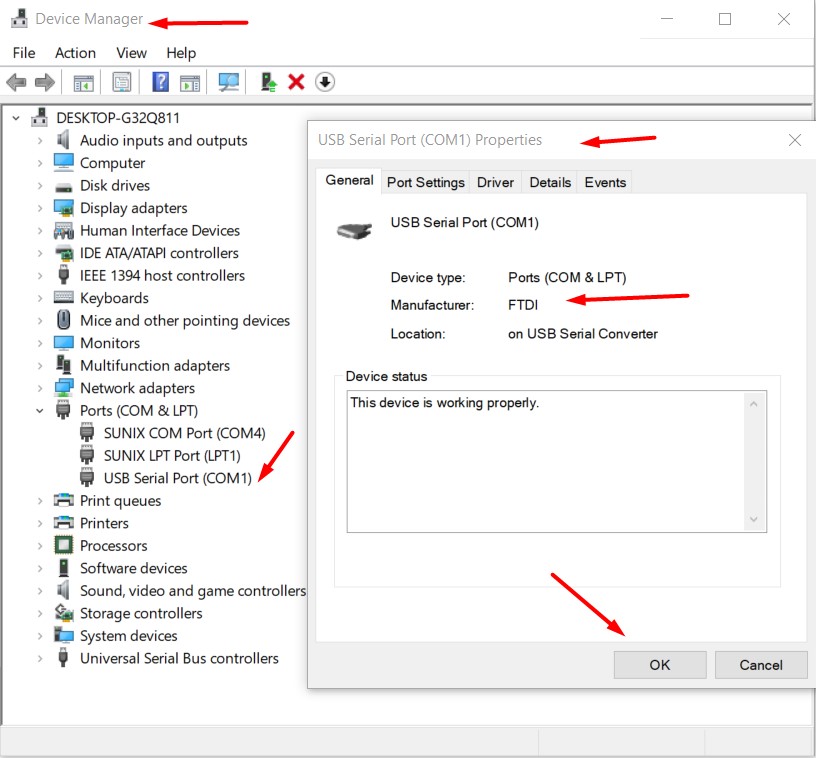Click the DESKTOP-G32Q811 computer icon
Screen dimensions: 816x758
40,118
